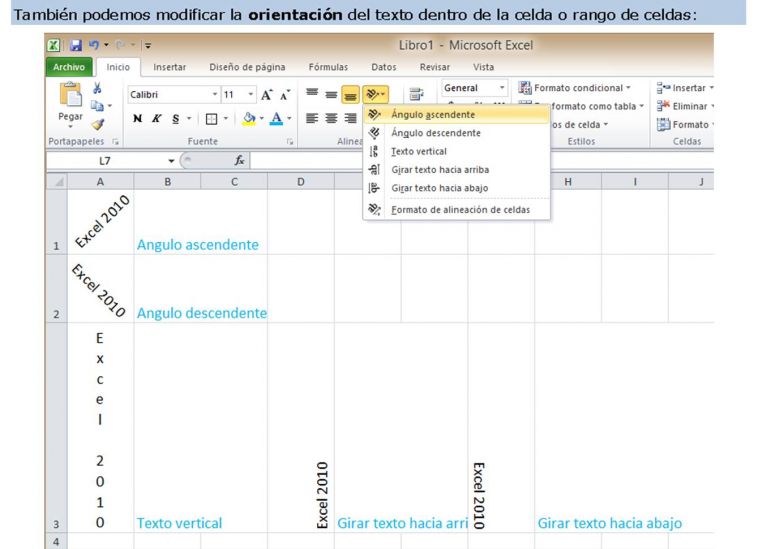Select the cell reading Girar texto hacia abajo
Viewport: 758px width, 549px height.
[x=568, y=428]
